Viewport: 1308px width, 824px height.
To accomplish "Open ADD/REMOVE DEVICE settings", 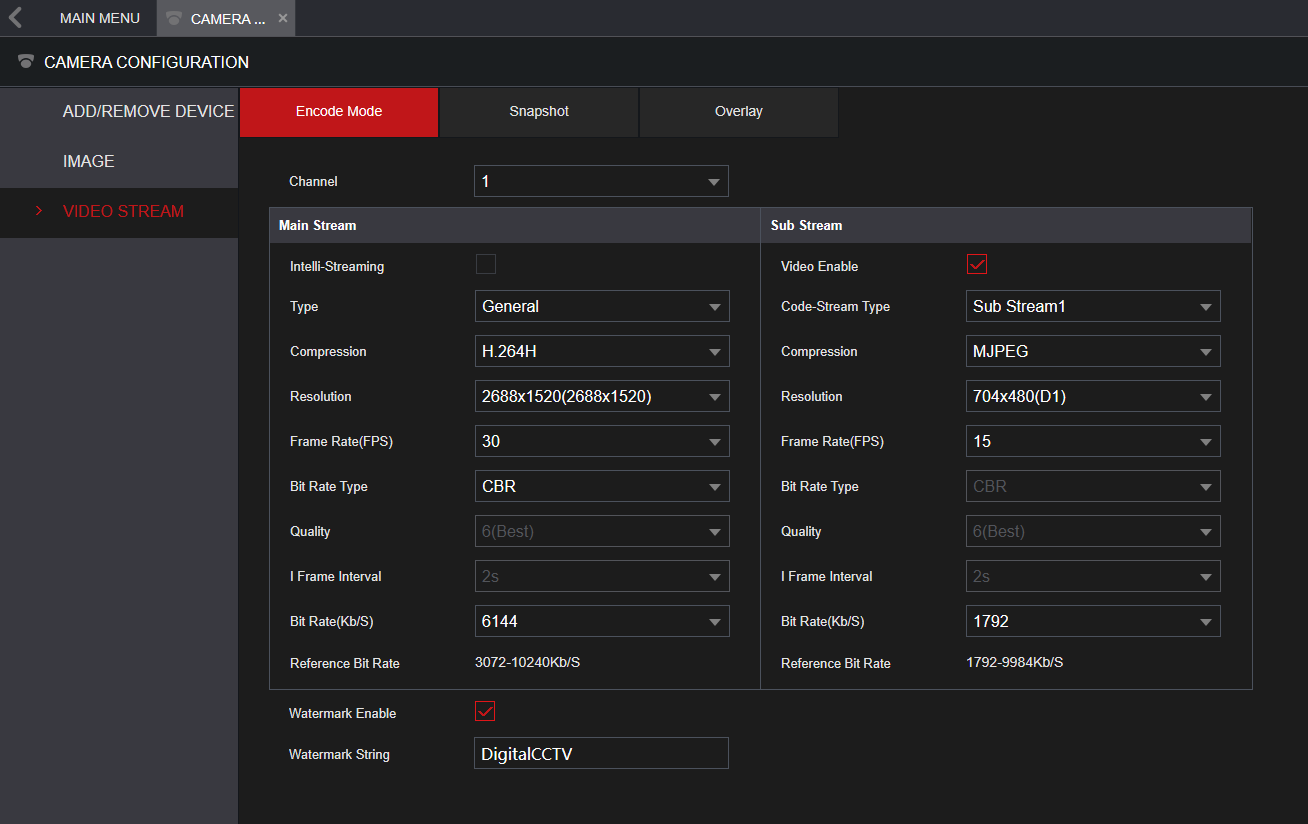I will point(148,111).
